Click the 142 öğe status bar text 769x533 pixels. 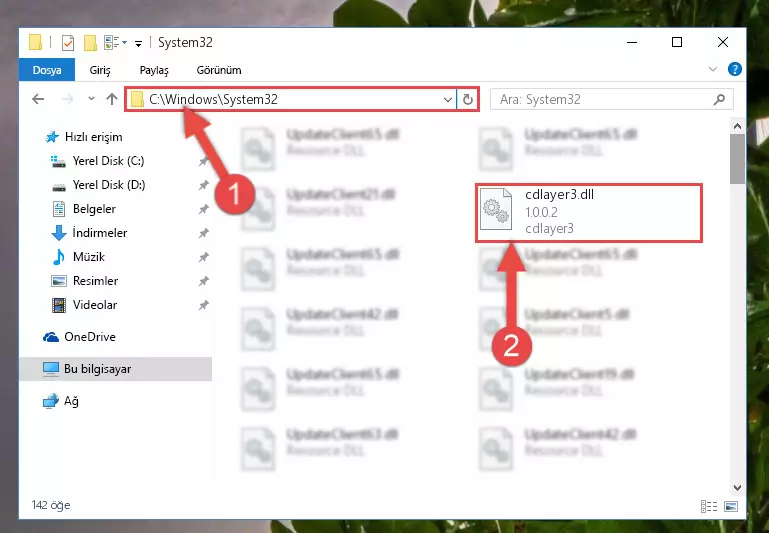(x=51, y=505)
